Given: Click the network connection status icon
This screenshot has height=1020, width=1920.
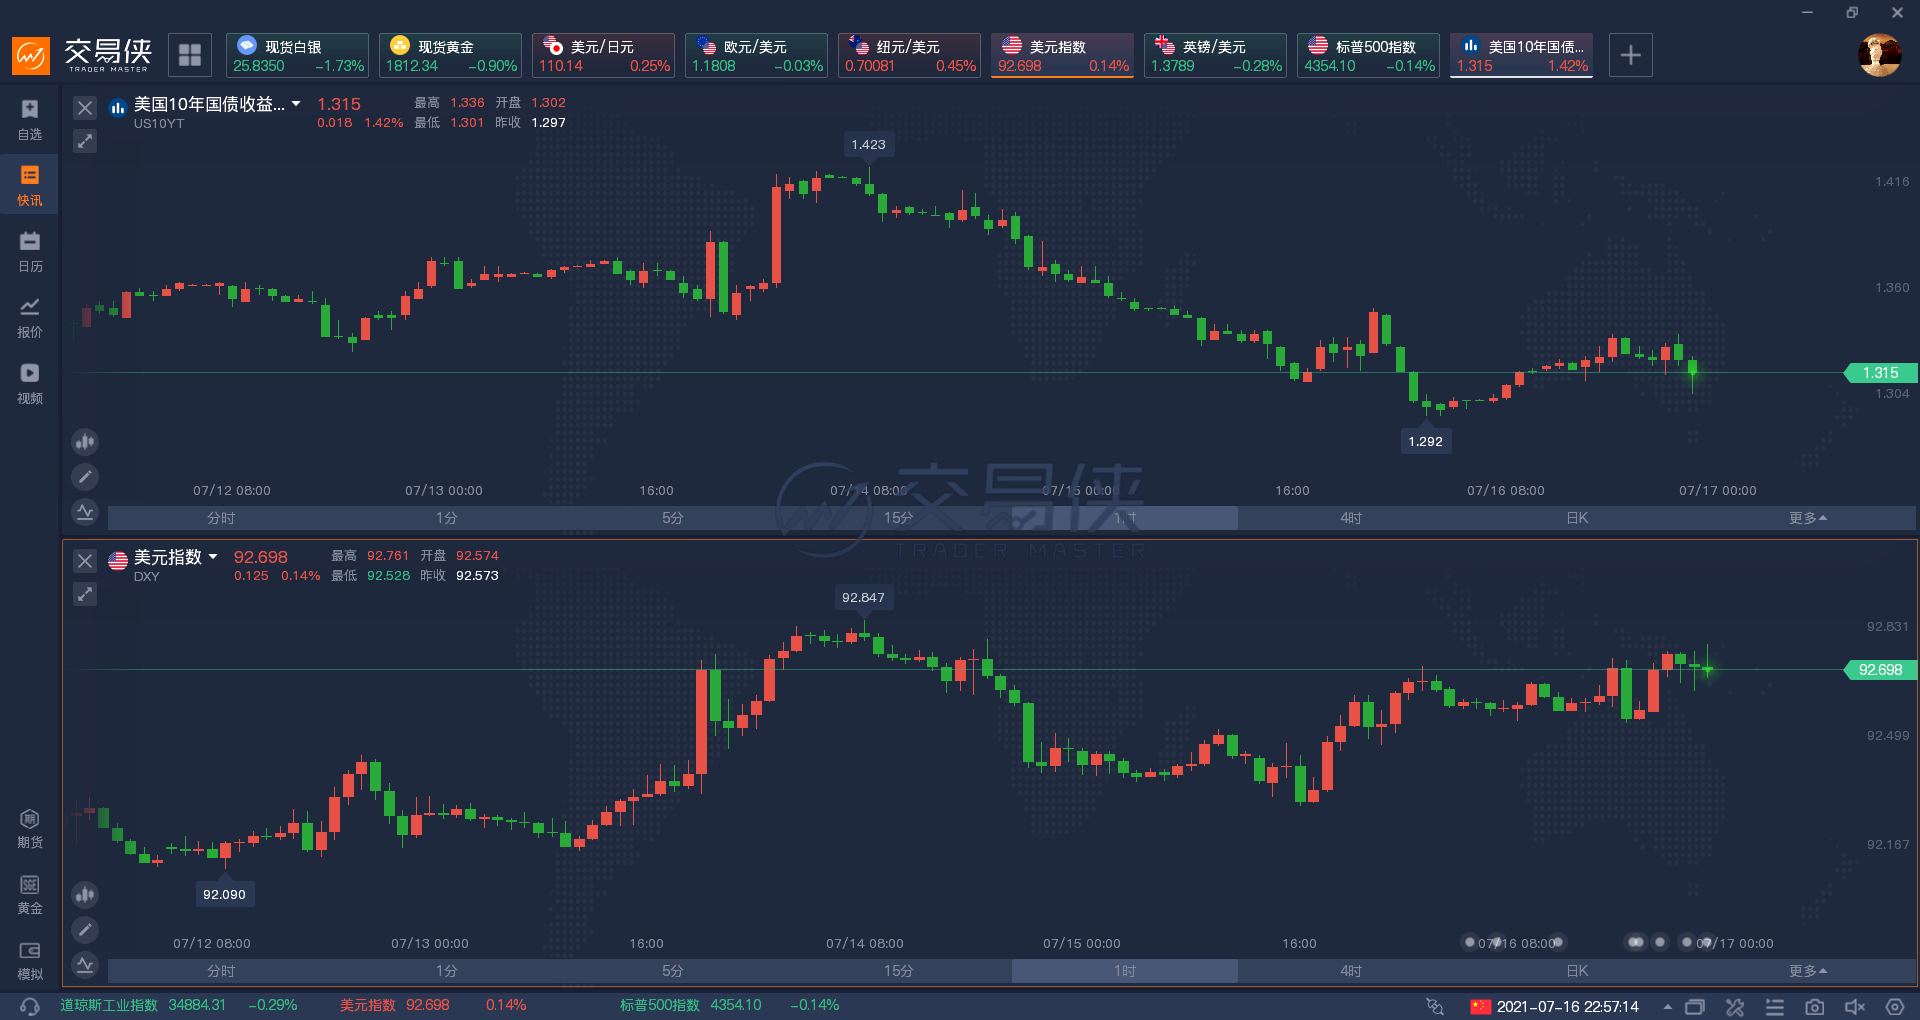Looking at the screenshot, I should click(x=1435, y=1006).
